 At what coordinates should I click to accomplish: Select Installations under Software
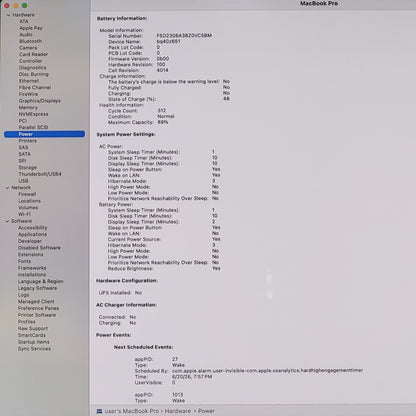[32, 275]
